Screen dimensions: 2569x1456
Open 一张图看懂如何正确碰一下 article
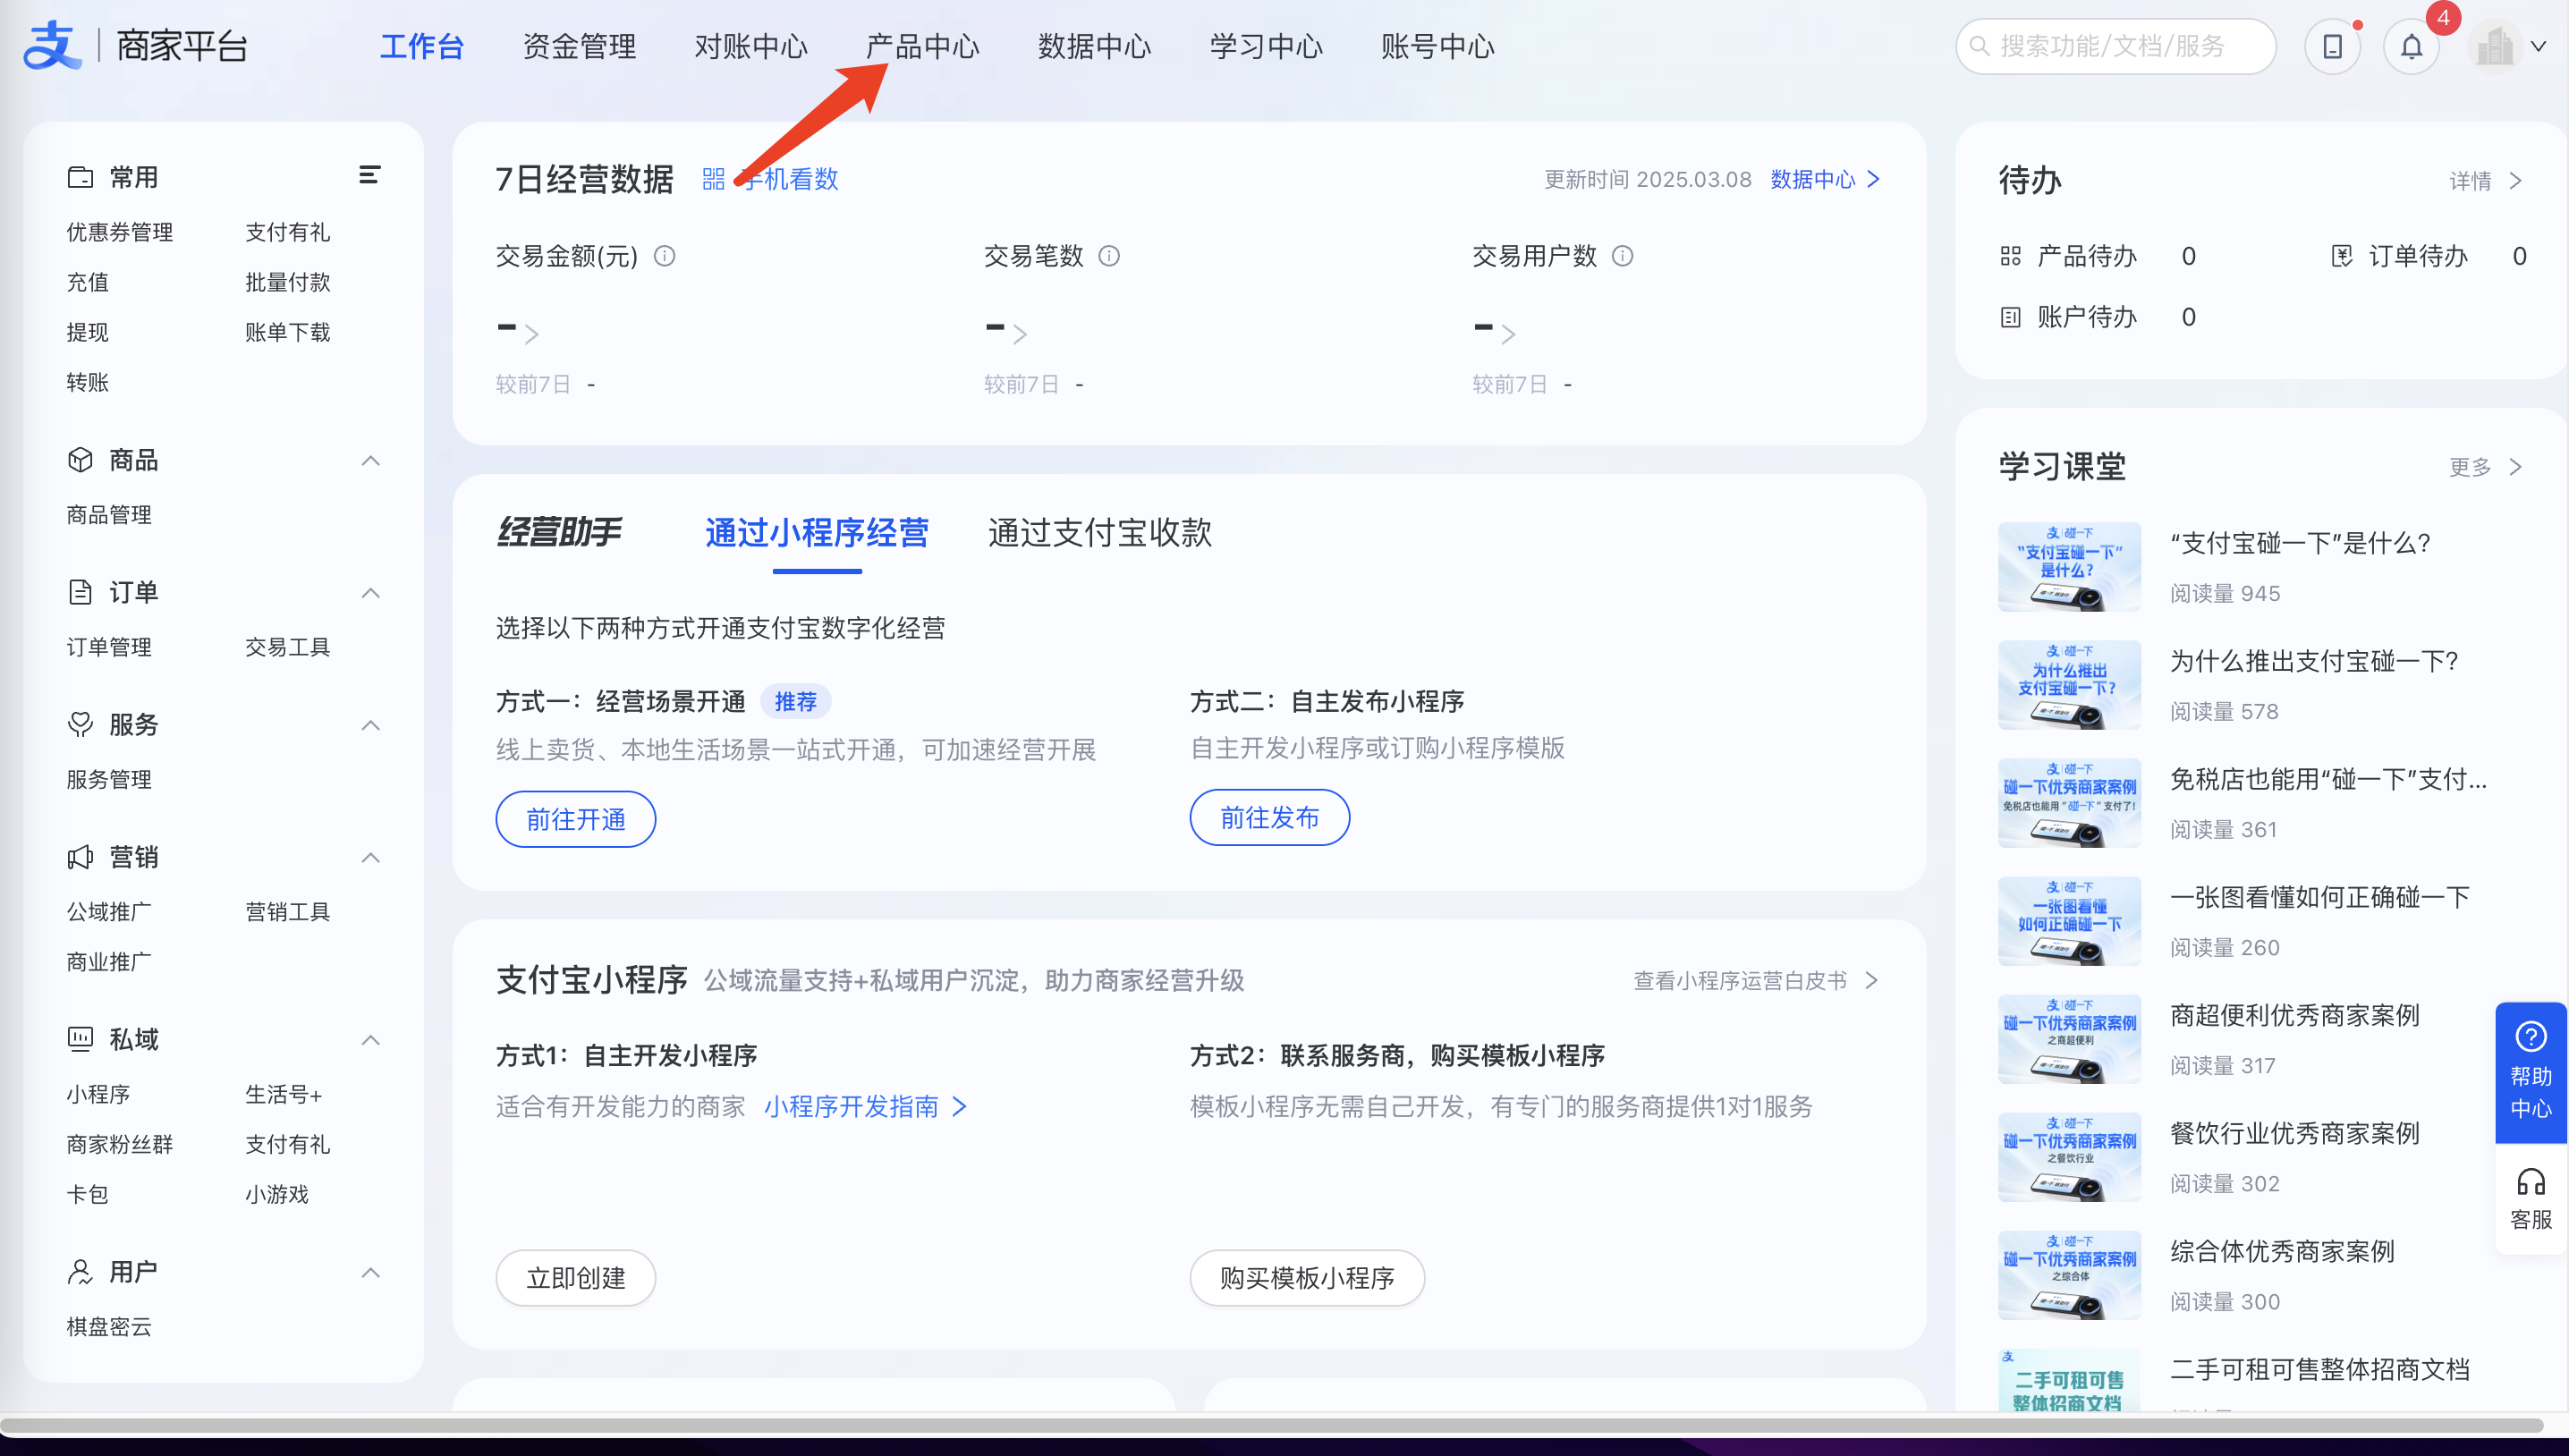(x=2319, y=897)
